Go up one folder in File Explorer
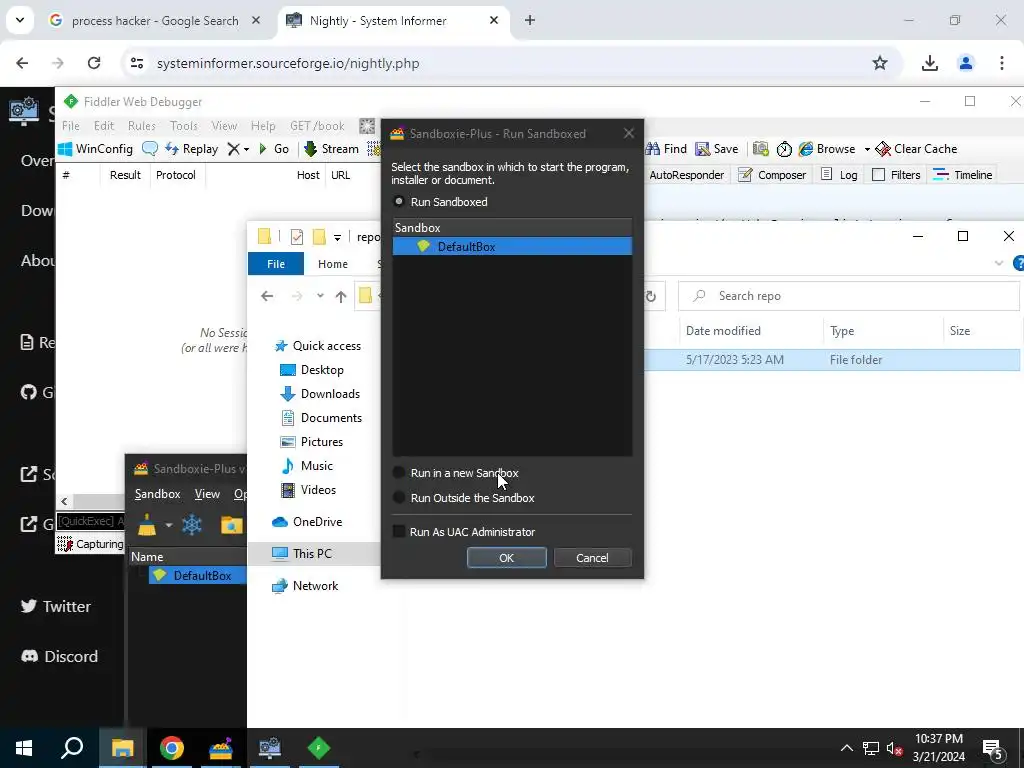 pos(341,296)
